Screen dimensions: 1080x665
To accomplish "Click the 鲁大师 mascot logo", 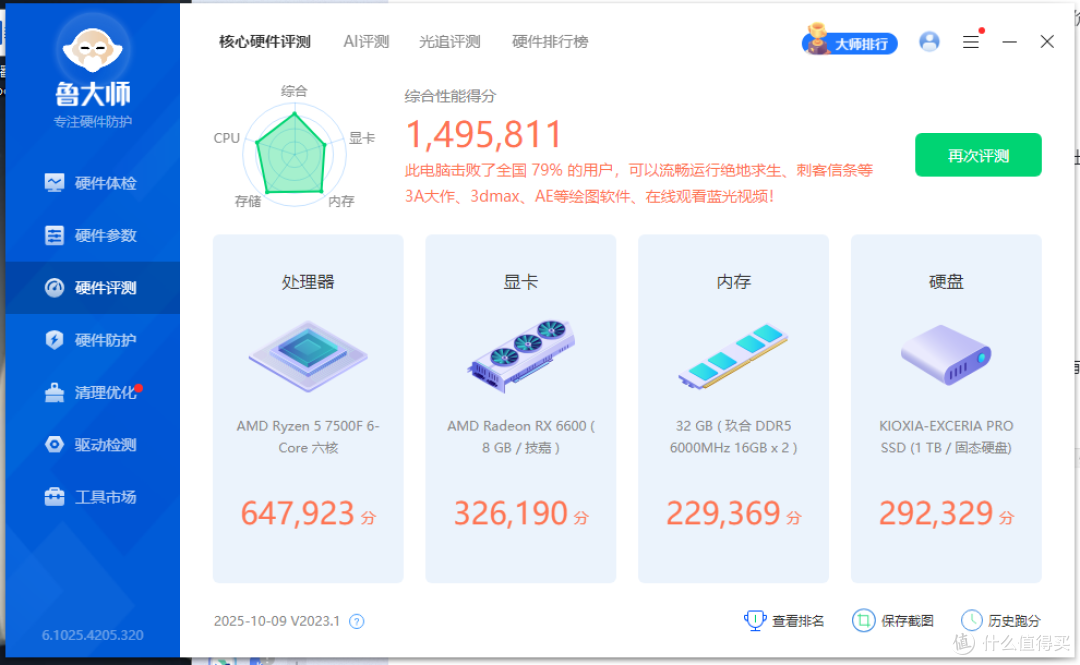I will click(92, 48).
